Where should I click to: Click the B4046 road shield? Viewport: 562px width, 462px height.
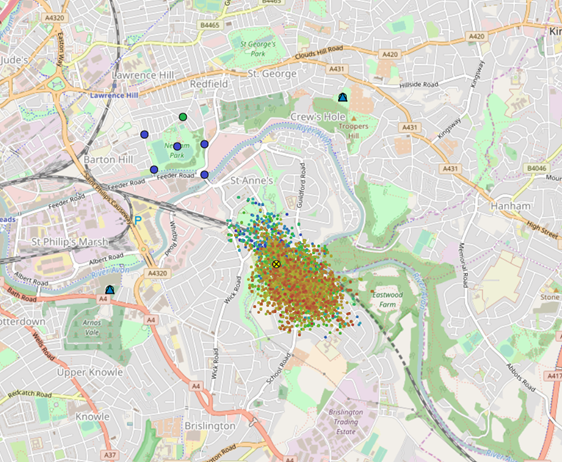[x=537, y=168]
